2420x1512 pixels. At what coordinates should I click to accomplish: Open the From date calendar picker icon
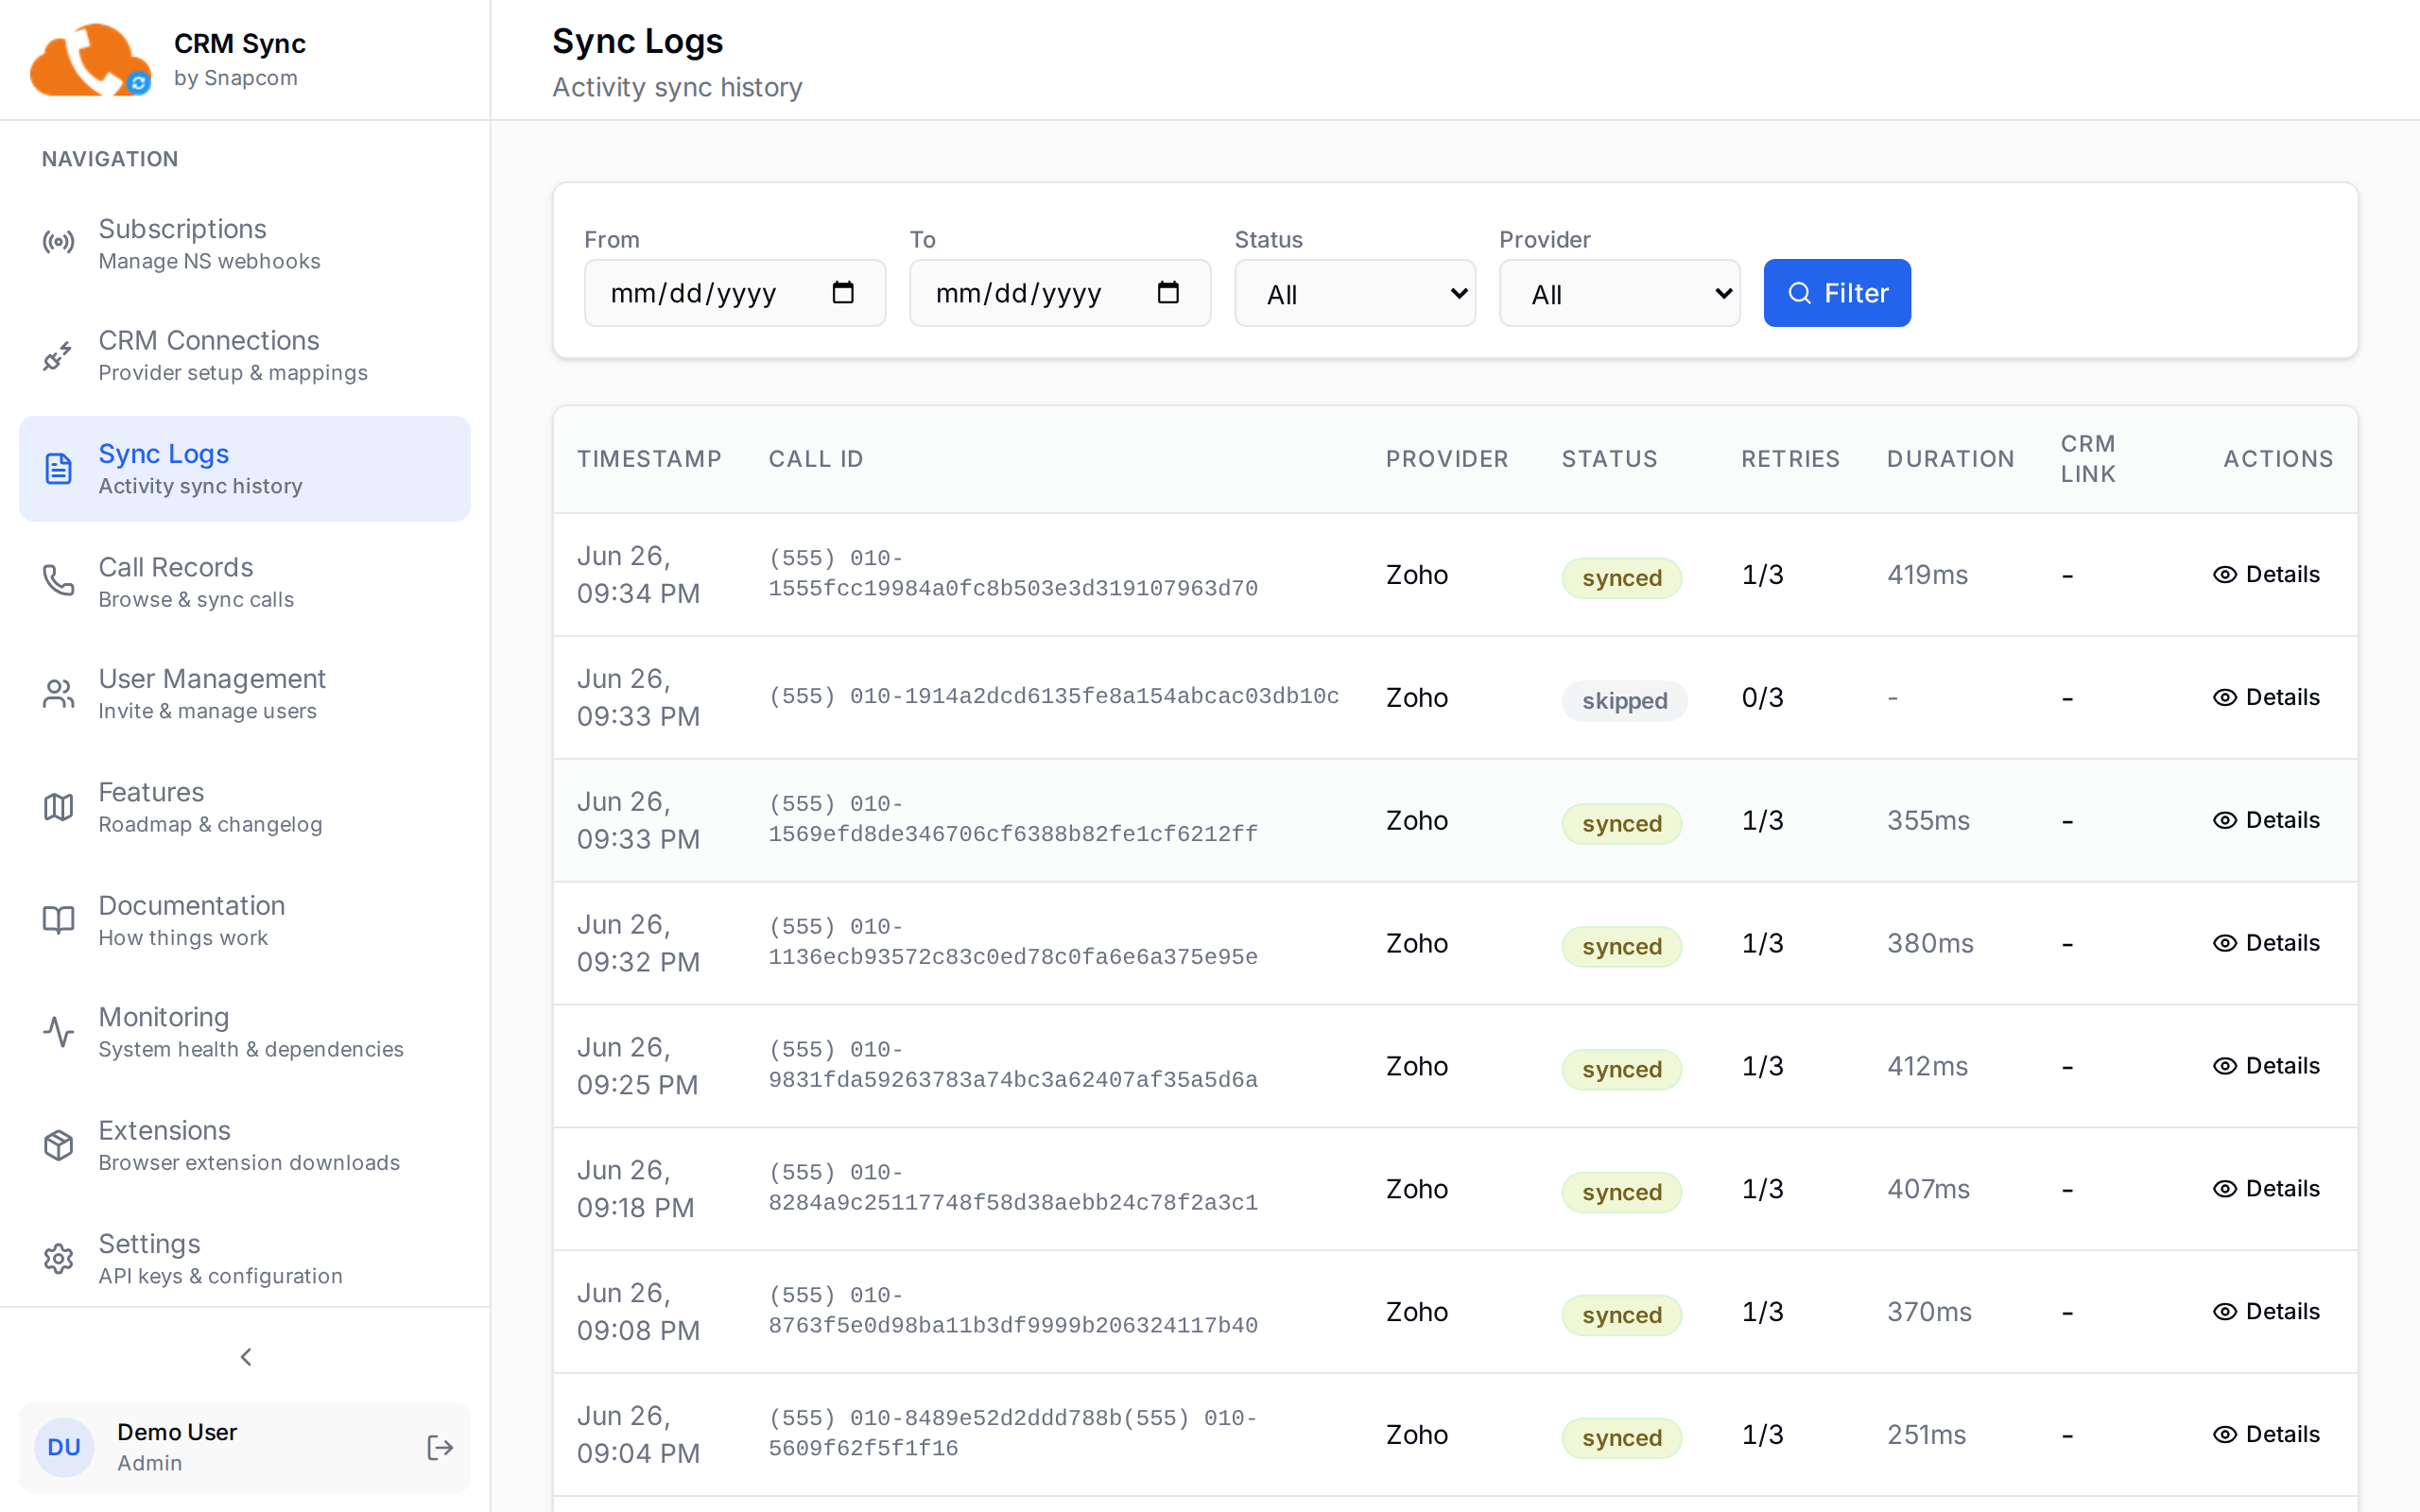[843, 292]
